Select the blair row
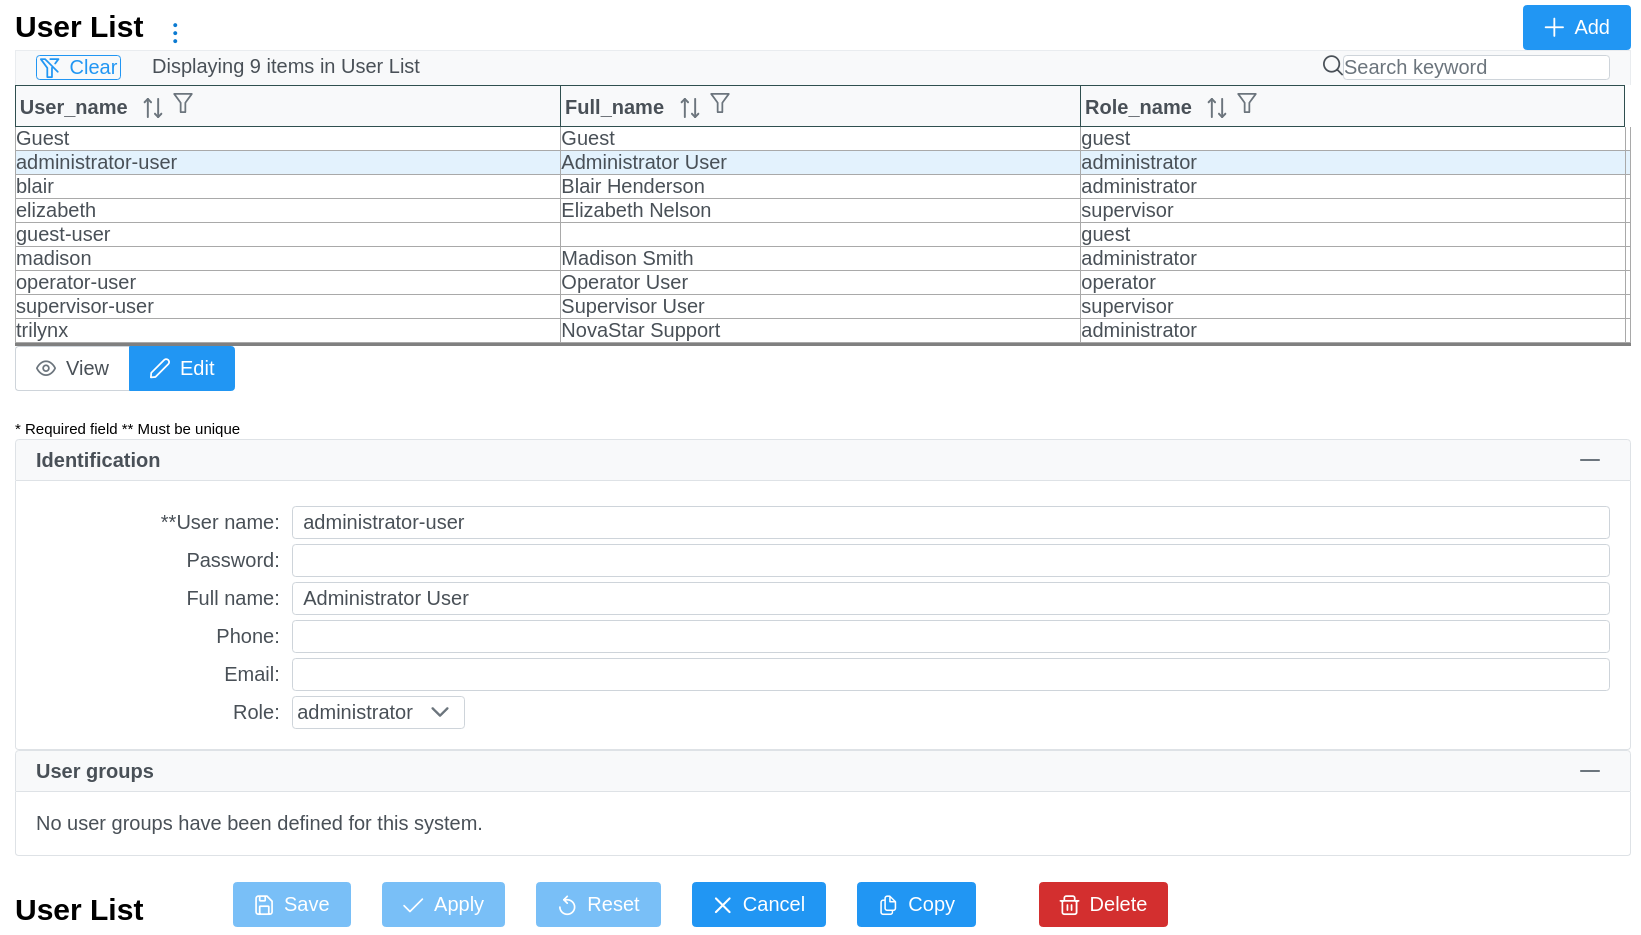Image resolution: width=1641 pixels, height=935 pixels. coord(822,186)
